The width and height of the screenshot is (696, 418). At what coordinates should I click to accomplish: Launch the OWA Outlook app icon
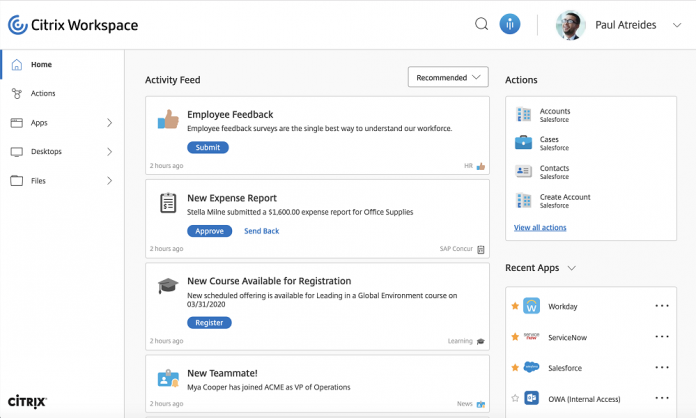(x=531, y=398)
